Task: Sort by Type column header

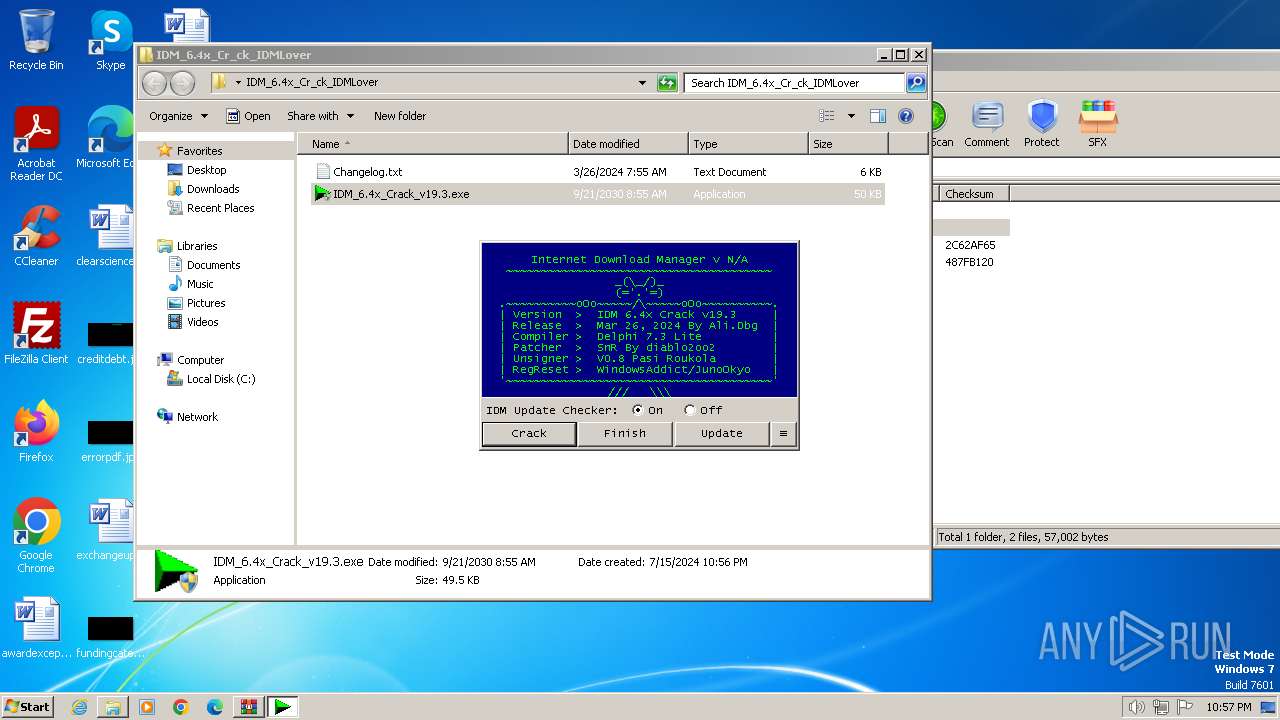Action: coord(748,144)
